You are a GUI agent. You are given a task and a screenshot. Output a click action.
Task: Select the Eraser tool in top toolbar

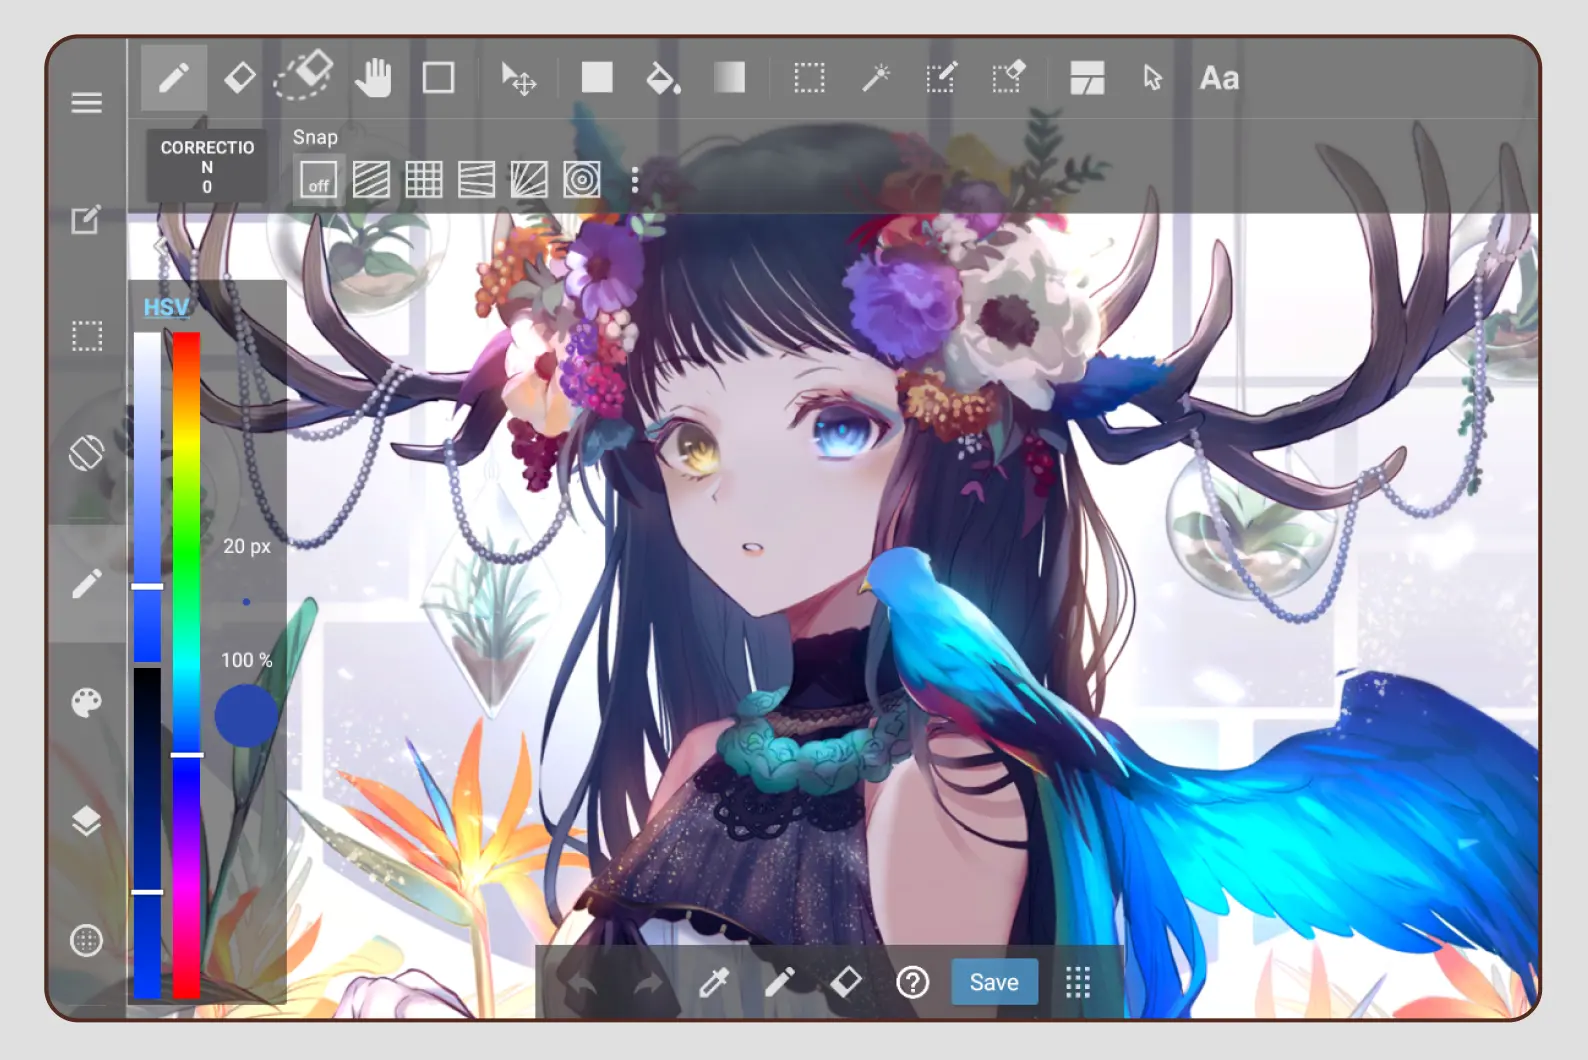point(240,78)
